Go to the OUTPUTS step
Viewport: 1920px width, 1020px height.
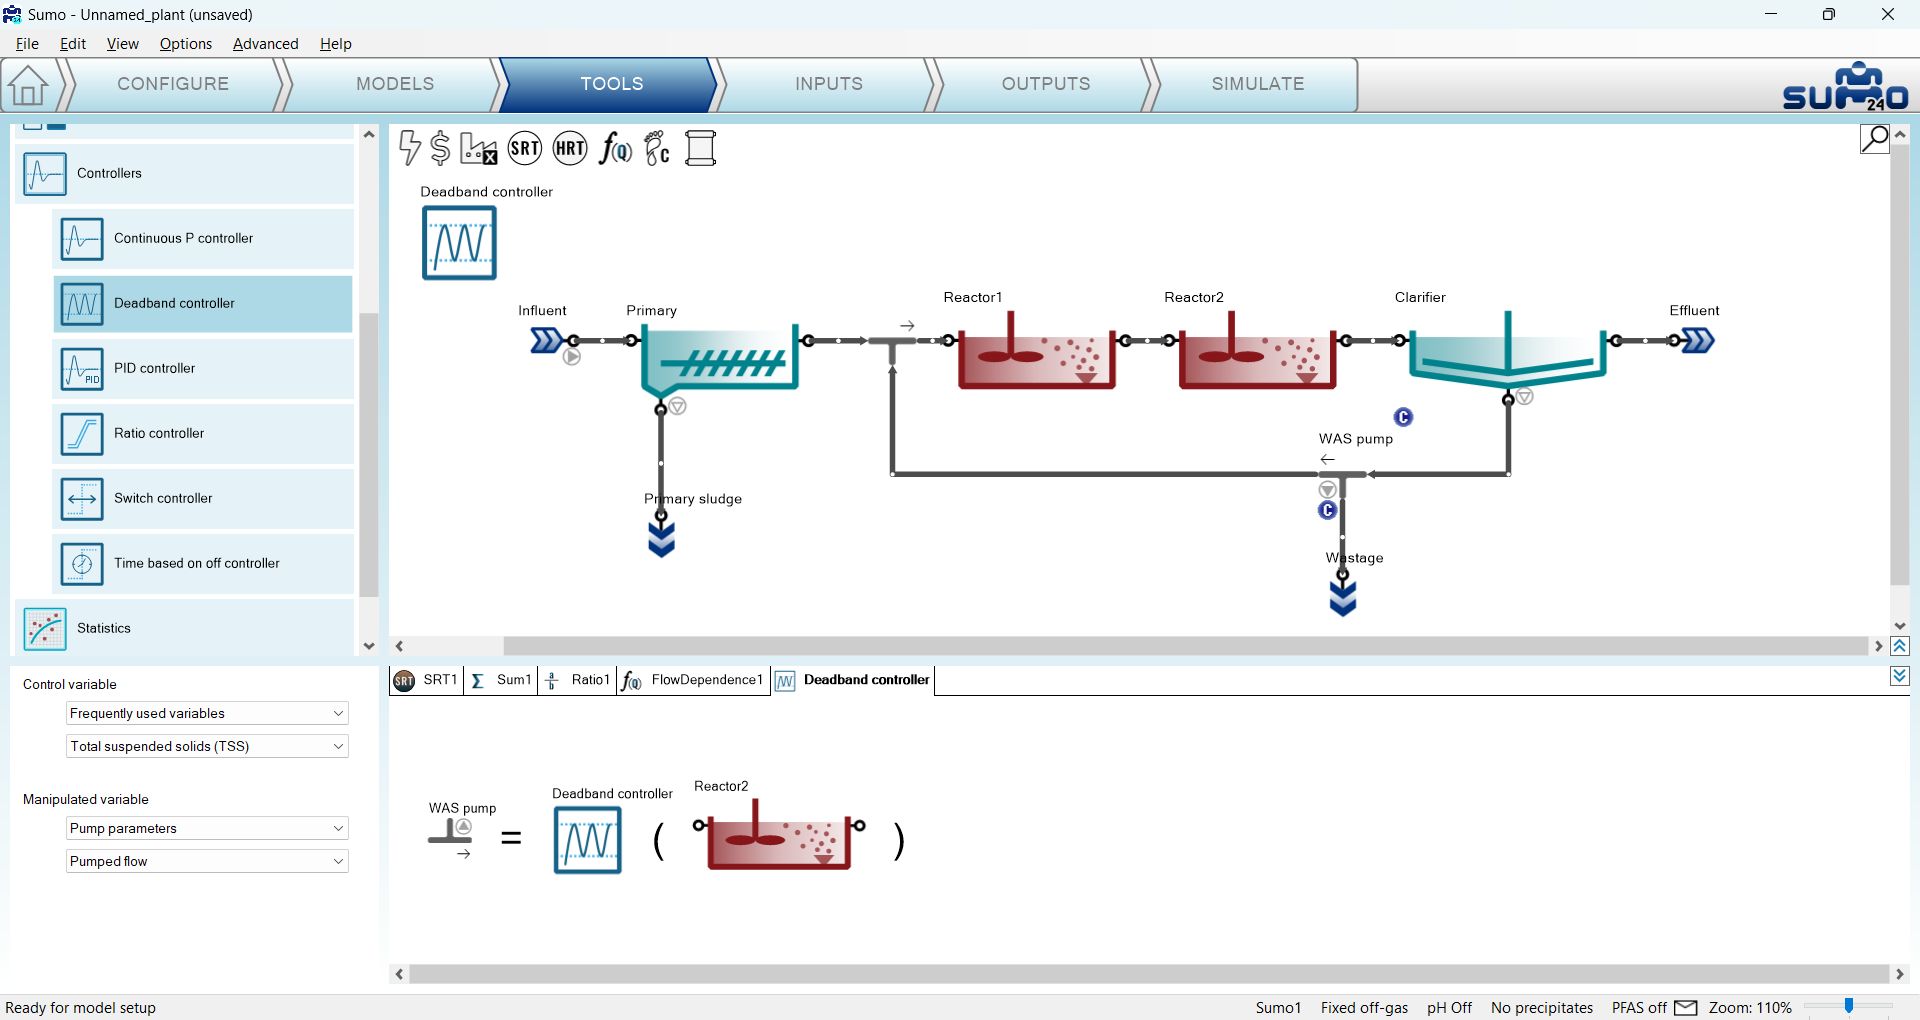1046,84
